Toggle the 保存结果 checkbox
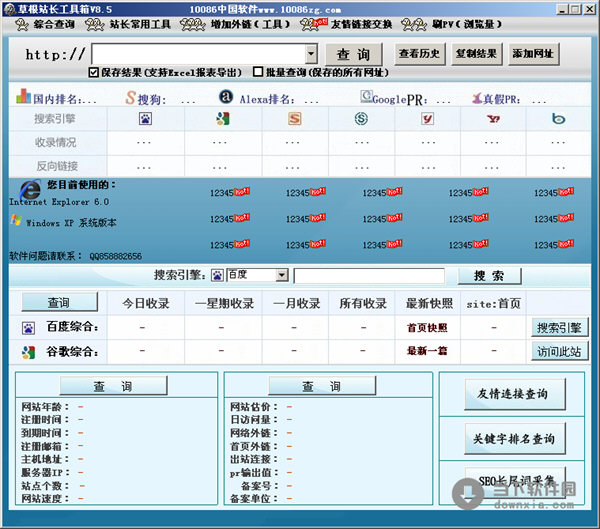Screen dimensions: 600x529 (93, 72)
